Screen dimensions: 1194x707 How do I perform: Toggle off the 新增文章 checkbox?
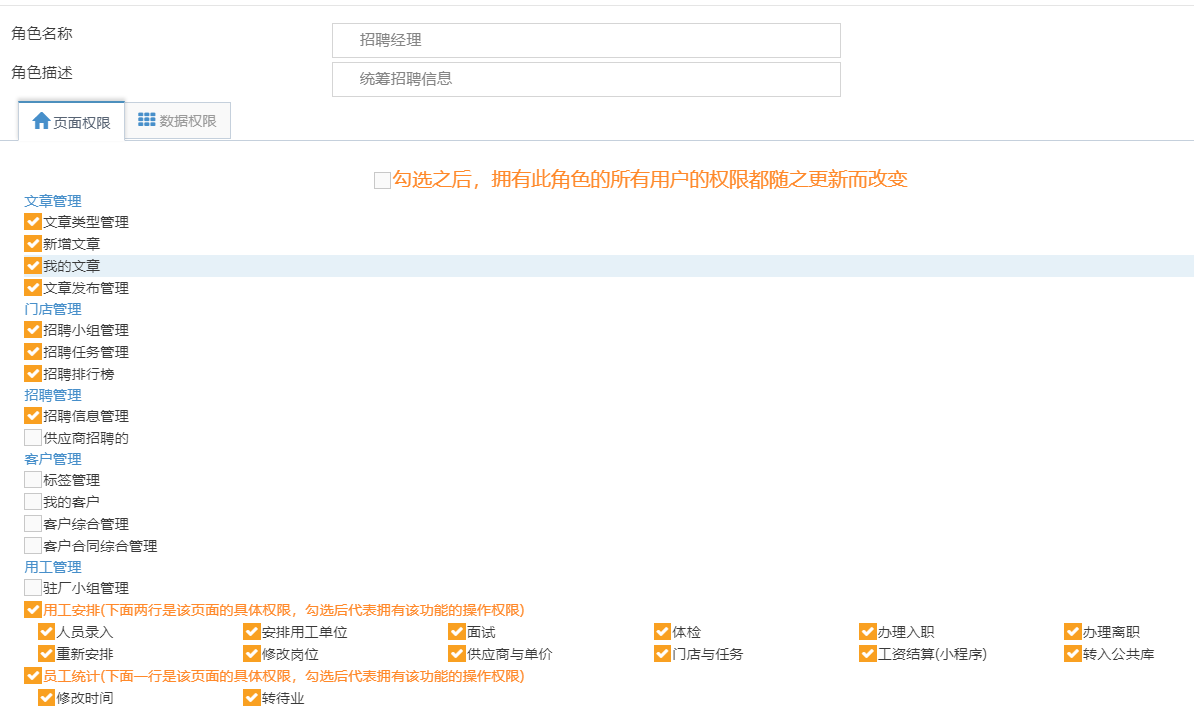coord(32,243)
